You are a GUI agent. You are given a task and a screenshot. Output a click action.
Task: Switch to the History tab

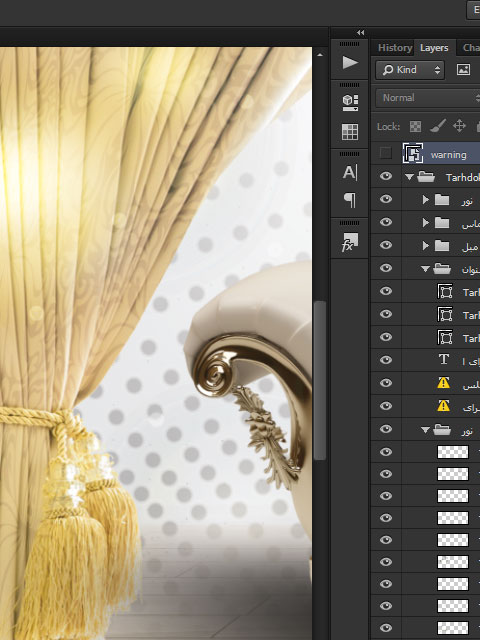(394, 48)
